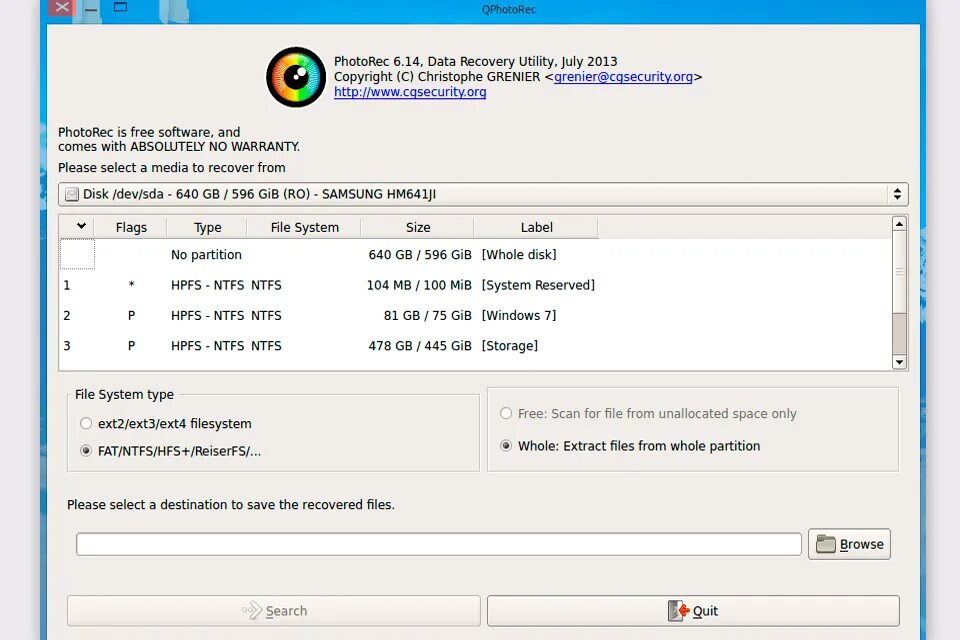This screenshot has height=640, width=960.
Task: Sort by the Size column header
Action: [x=418, y=227]
